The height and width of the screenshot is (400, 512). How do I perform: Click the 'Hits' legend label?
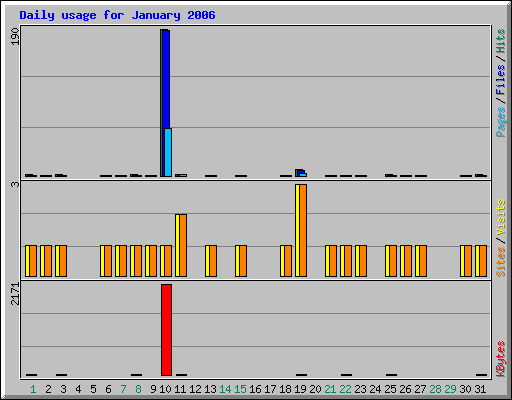click(500, 41)
